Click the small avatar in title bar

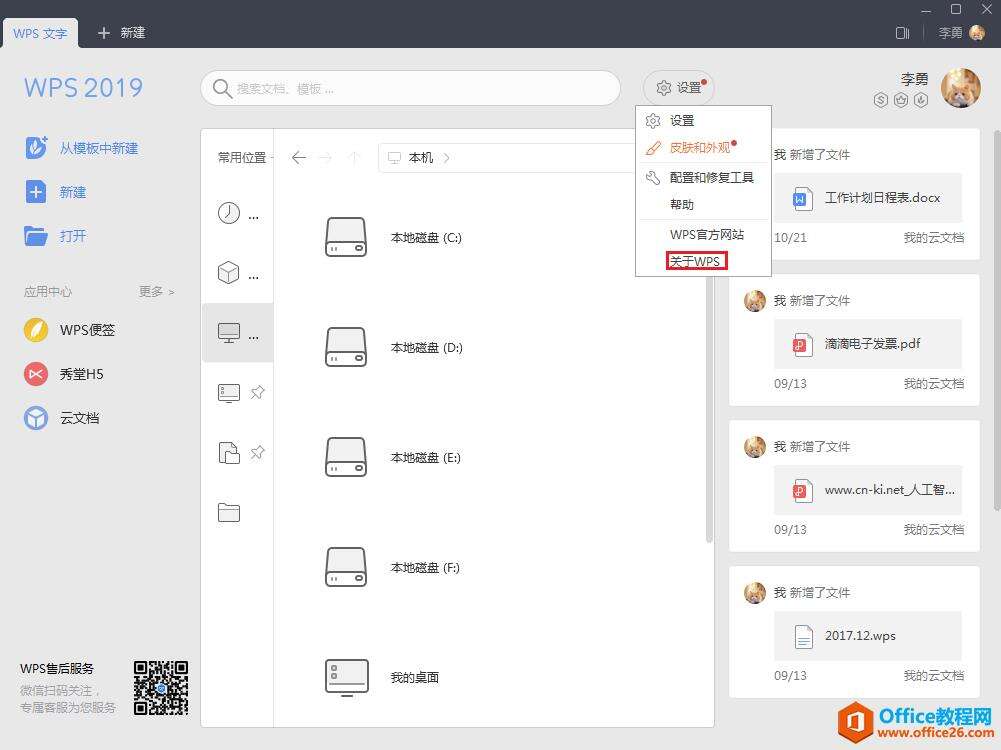click(977, 33)
